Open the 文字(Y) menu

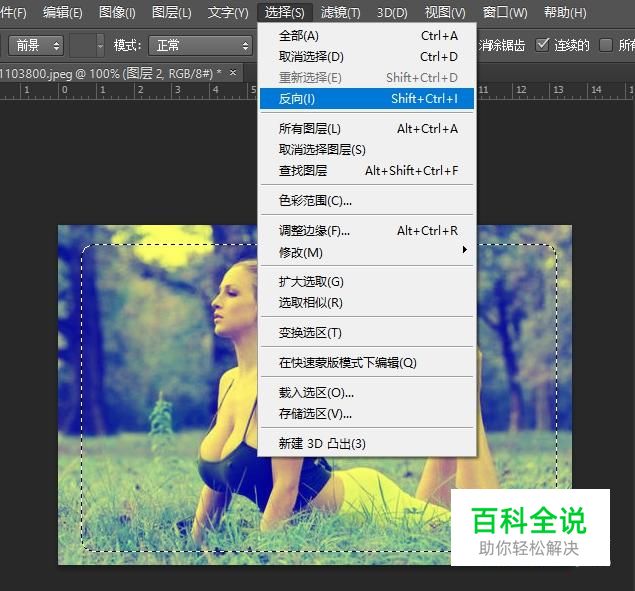click(x=228, y=13)
